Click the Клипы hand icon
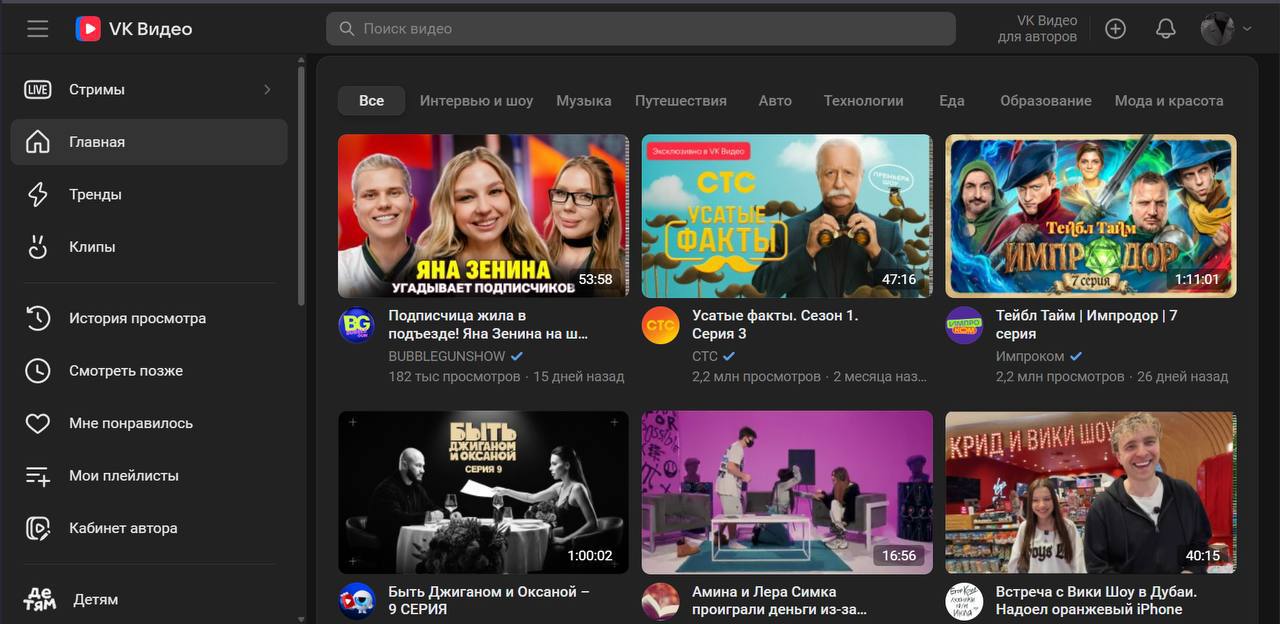The image size is (1280, 624). 38,247
